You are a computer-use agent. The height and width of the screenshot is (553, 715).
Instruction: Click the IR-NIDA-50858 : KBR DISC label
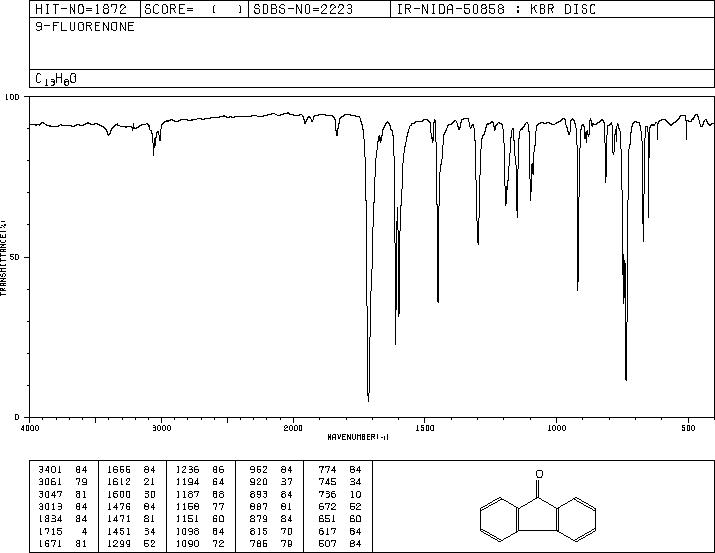point(496,9)
